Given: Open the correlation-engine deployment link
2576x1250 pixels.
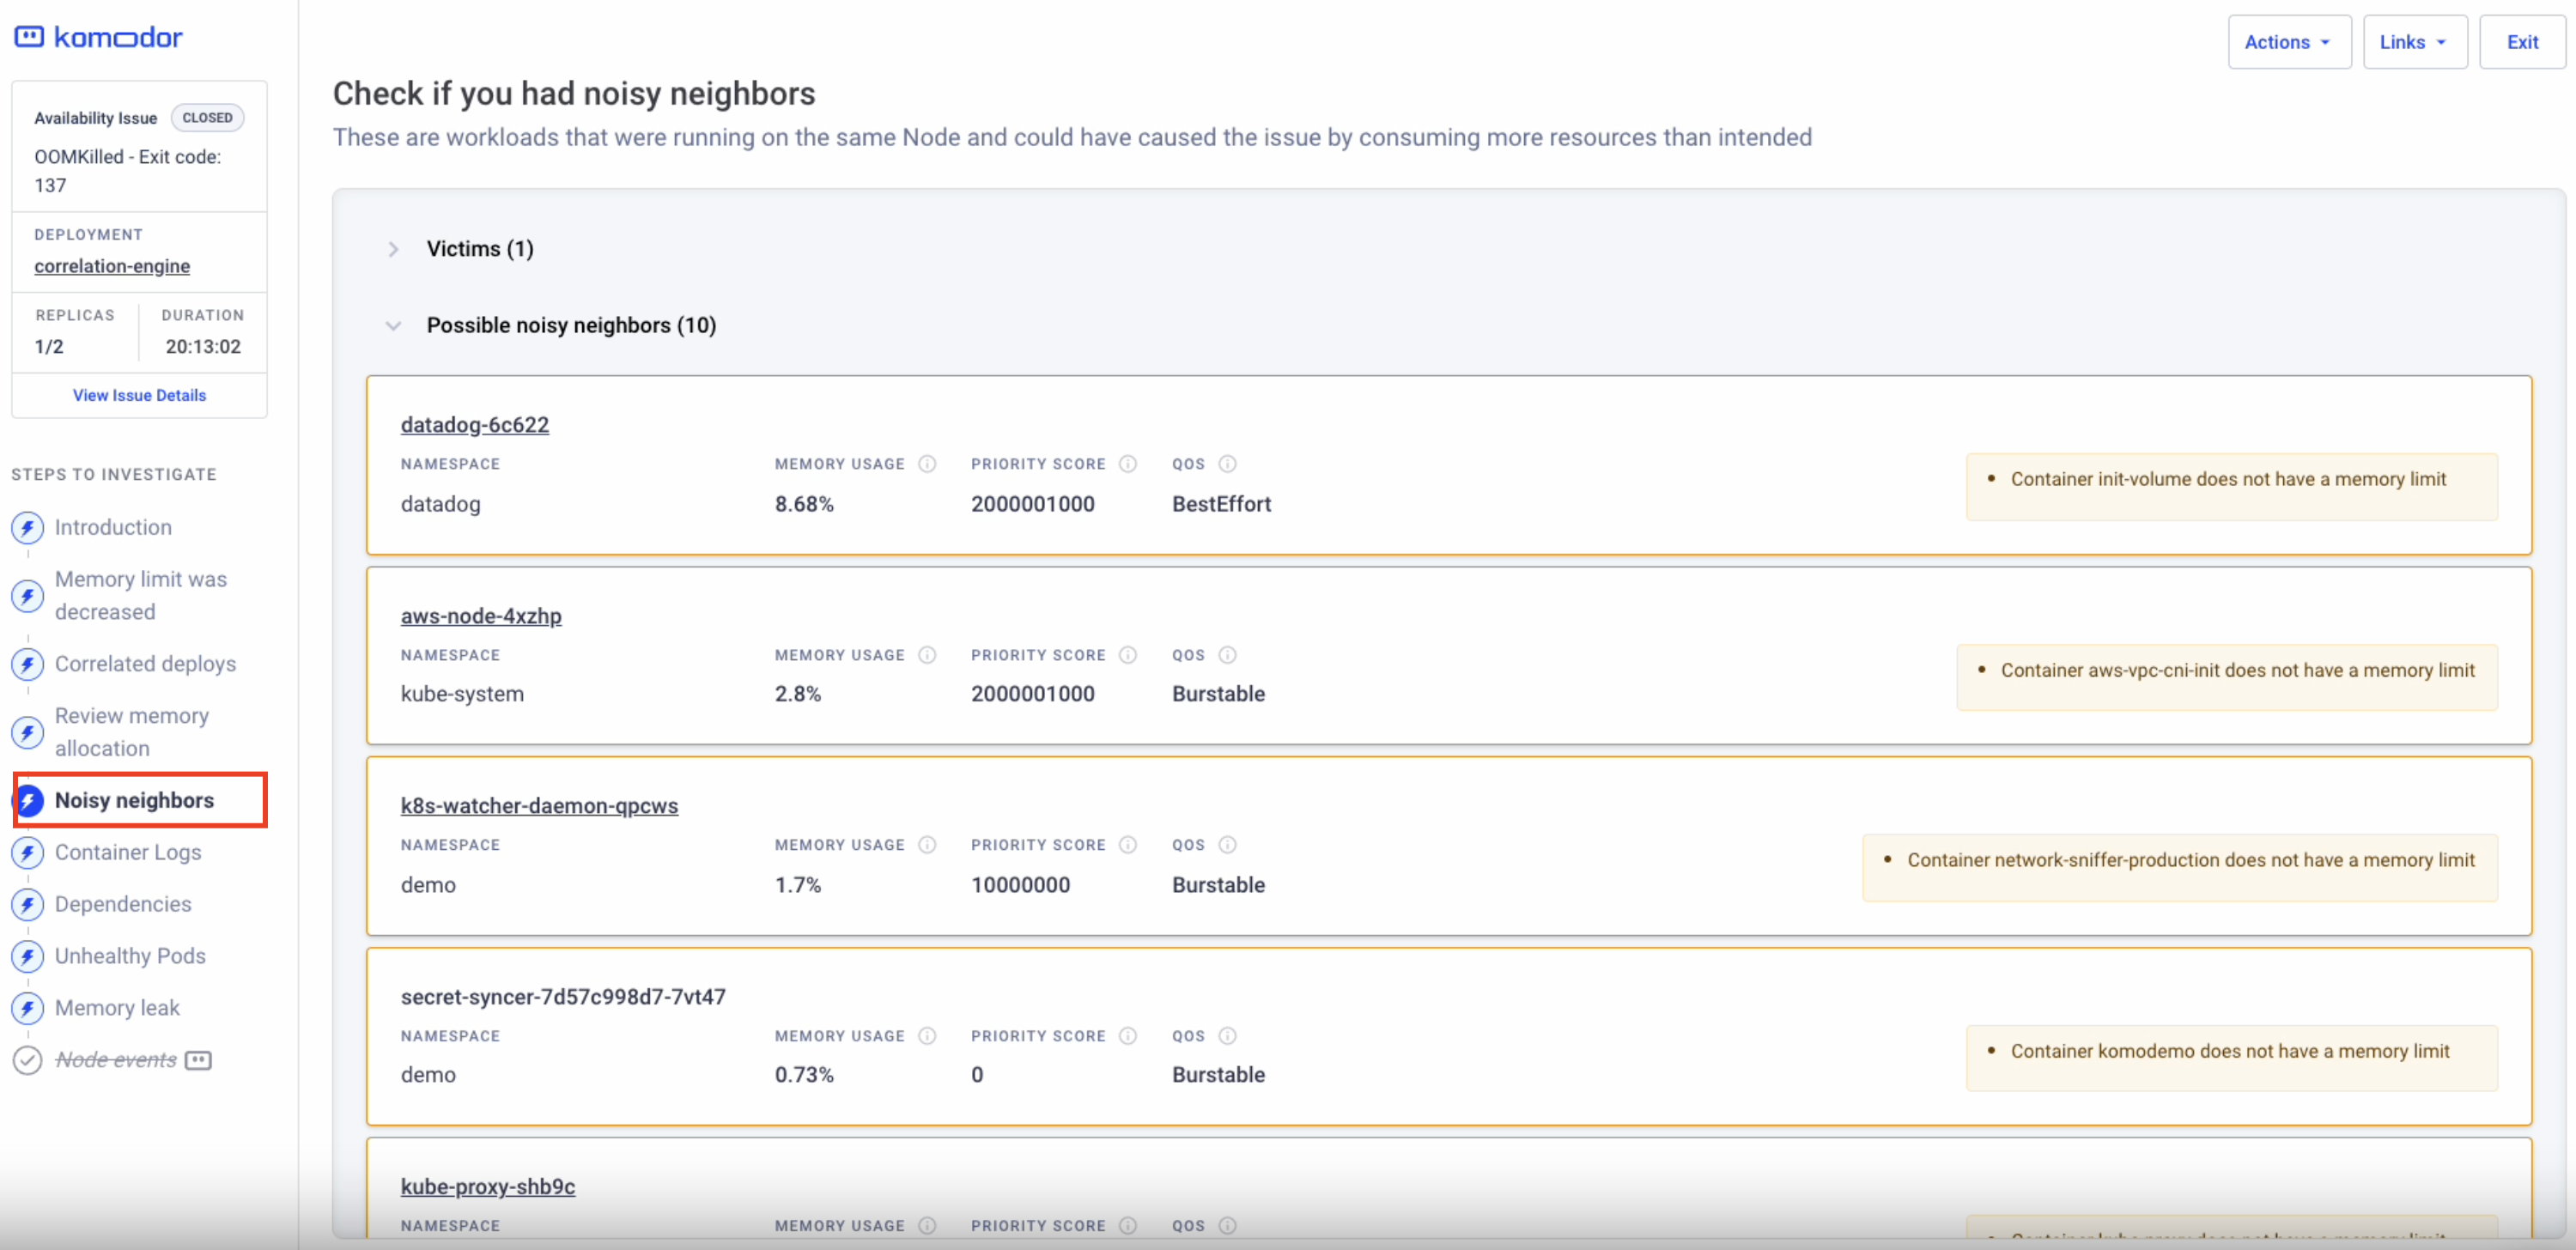Looking at the screenshot, I should 112,267.
